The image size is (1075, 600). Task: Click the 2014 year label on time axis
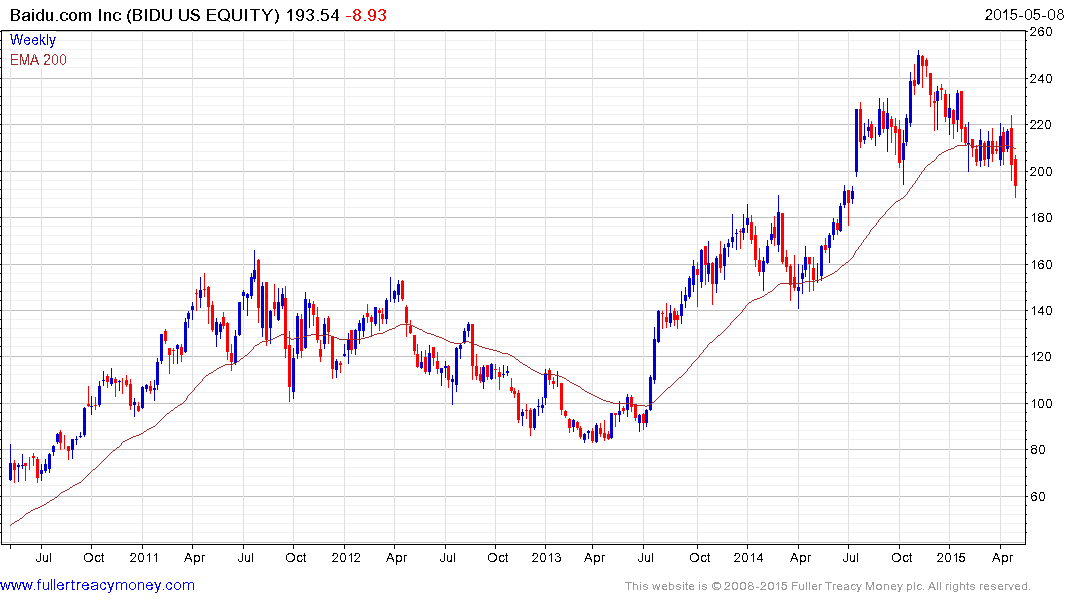click(748, 557)
